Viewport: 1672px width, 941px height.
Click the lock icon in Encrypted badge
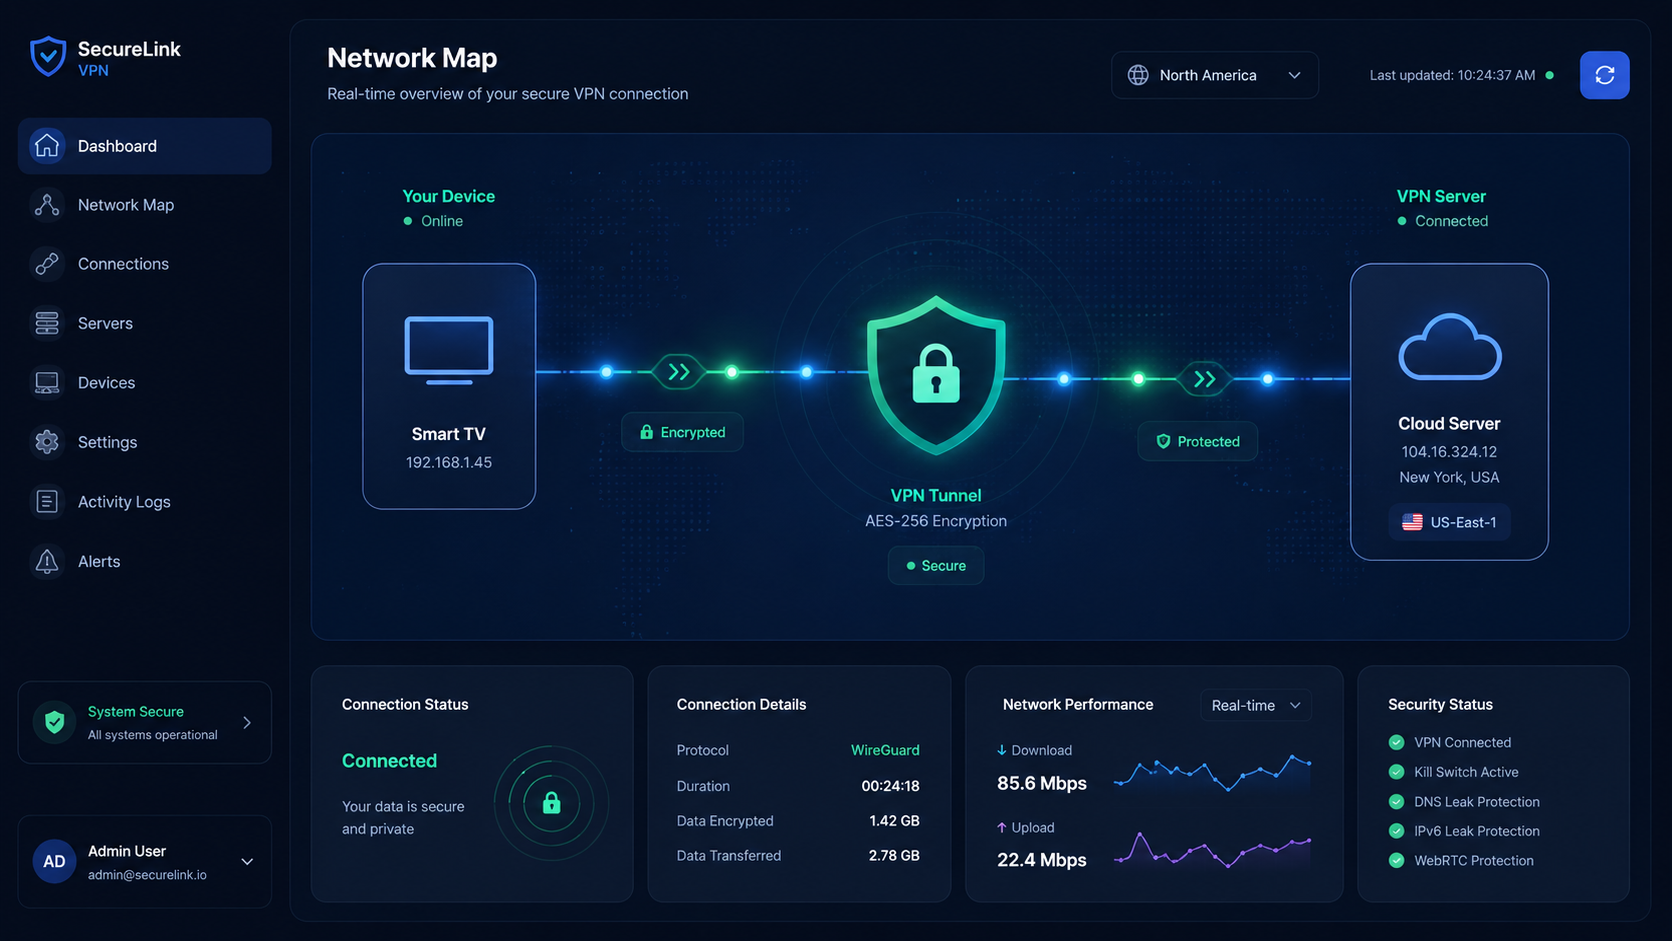[x=647, y=432]
